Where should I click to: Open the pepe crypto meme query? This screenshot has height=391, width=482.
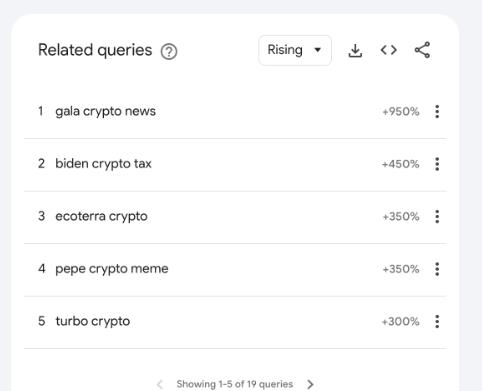pyautogui.click(x=112, y=269)
